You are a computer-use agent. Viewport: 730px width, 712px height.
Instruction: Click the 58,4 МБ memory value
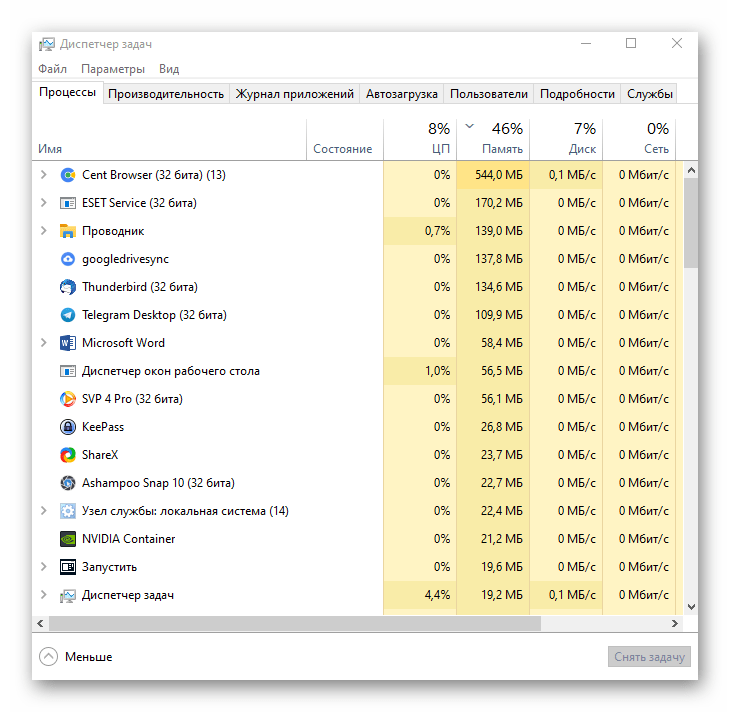pos(501,343)
